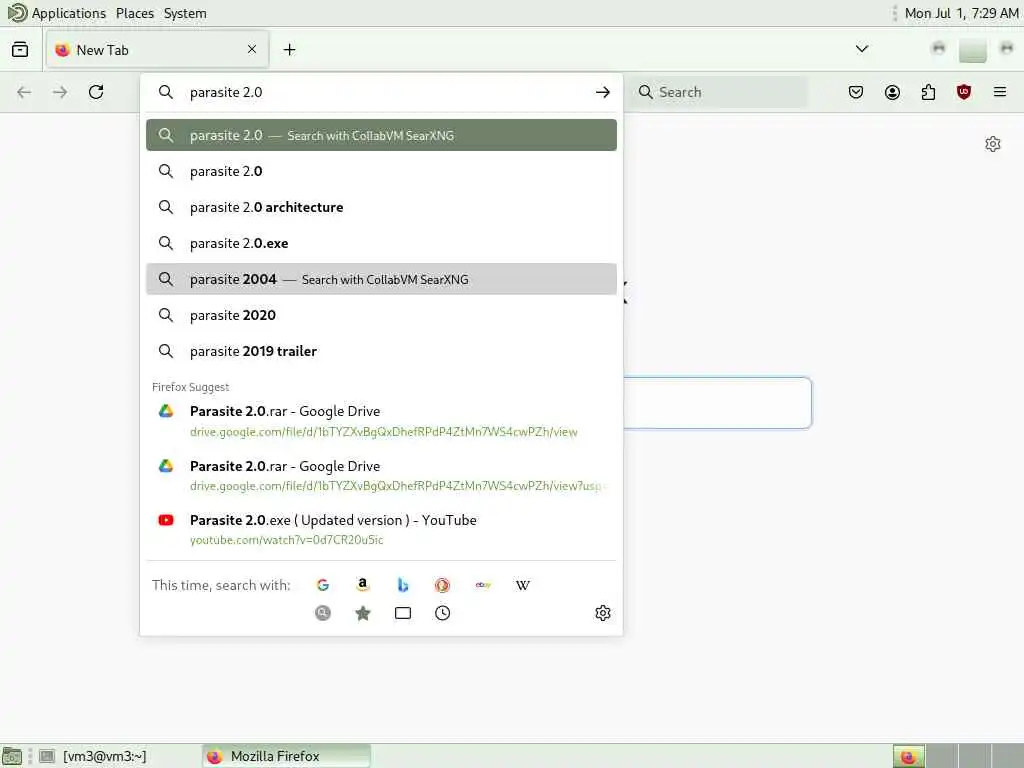Click the Firefox View icon
Viewport: 1024px width, 768px height.
(20, 50)
